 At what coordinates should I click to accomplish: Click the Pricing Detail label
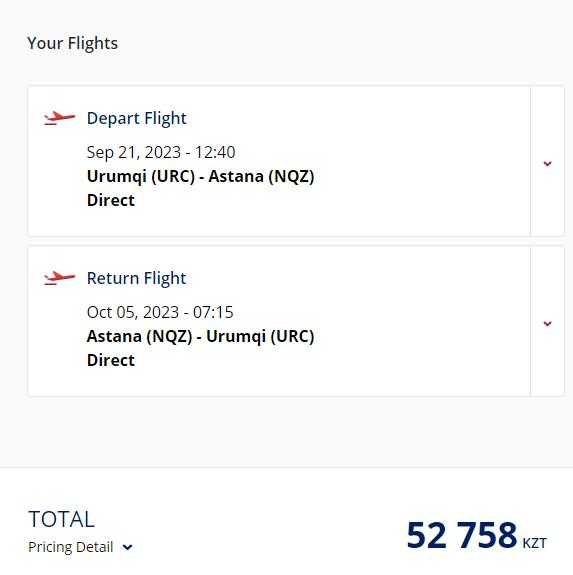click(71, 547)
